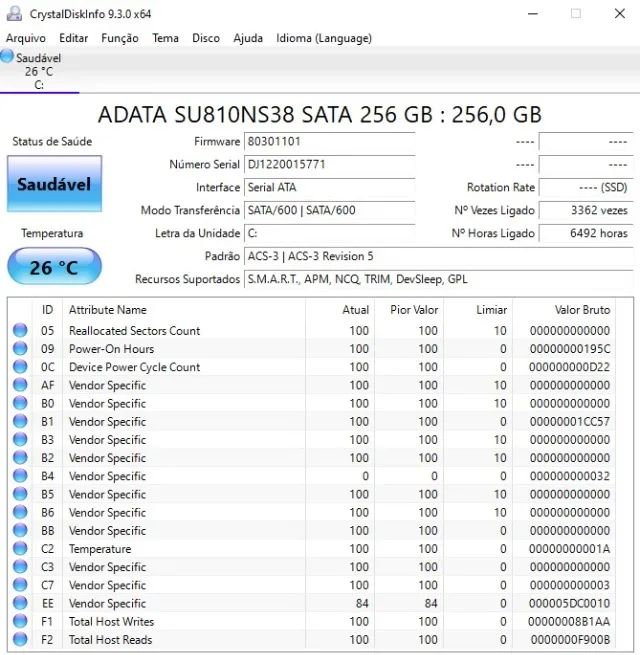The width and height of the screenshot is (640, 655).
Task: Click the Interface field Serial ATA
Action: point(330,188)
